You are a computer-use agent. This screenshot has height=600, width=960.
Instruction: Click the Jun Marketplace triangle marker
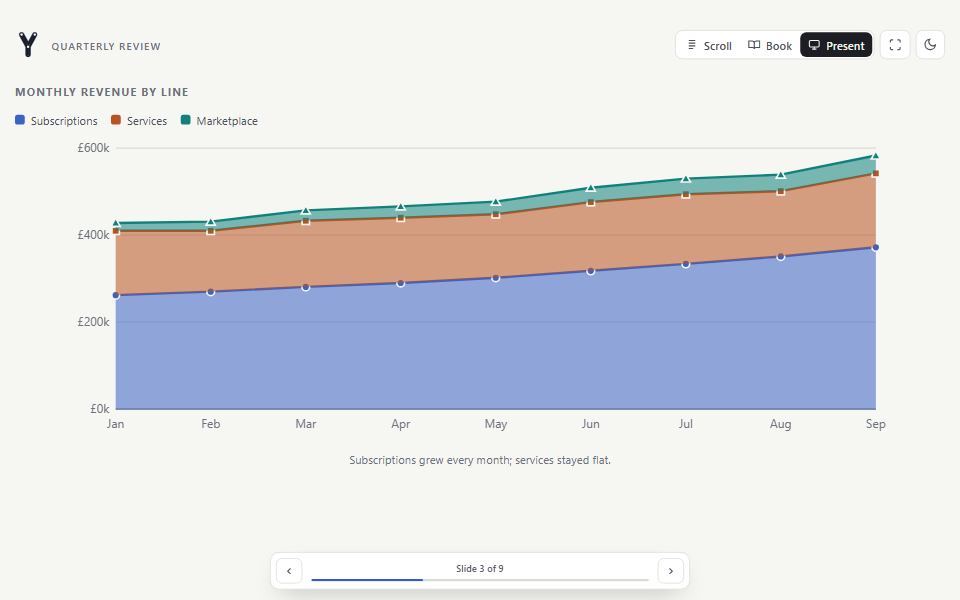pos(591,187)
